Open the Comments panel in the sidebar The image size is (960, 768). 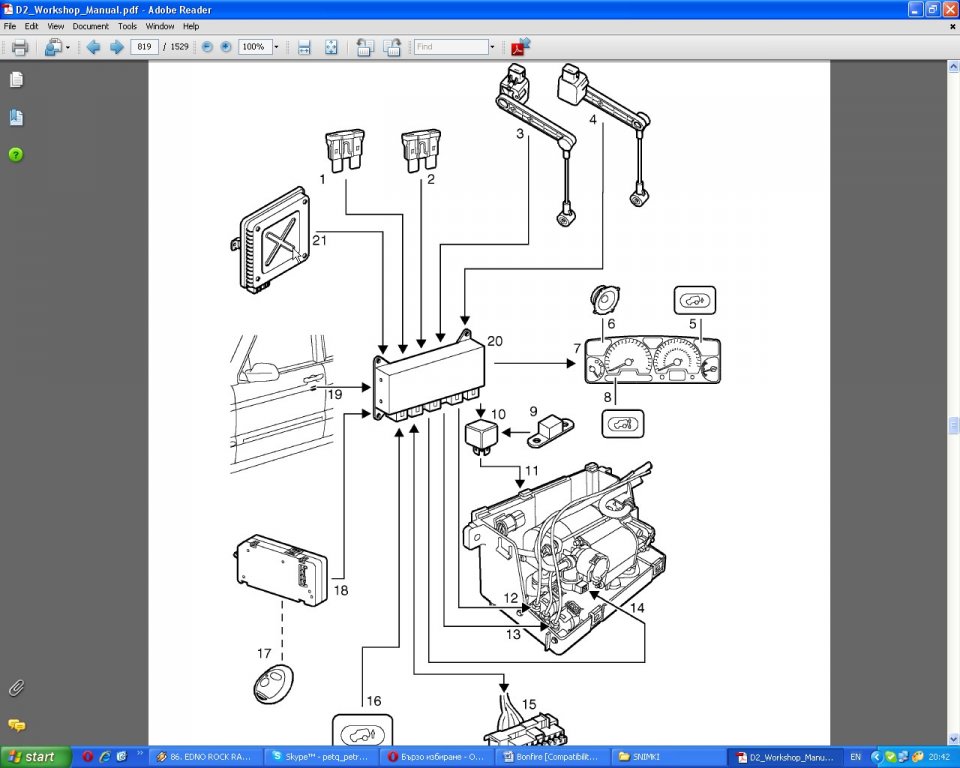(16, 725)
